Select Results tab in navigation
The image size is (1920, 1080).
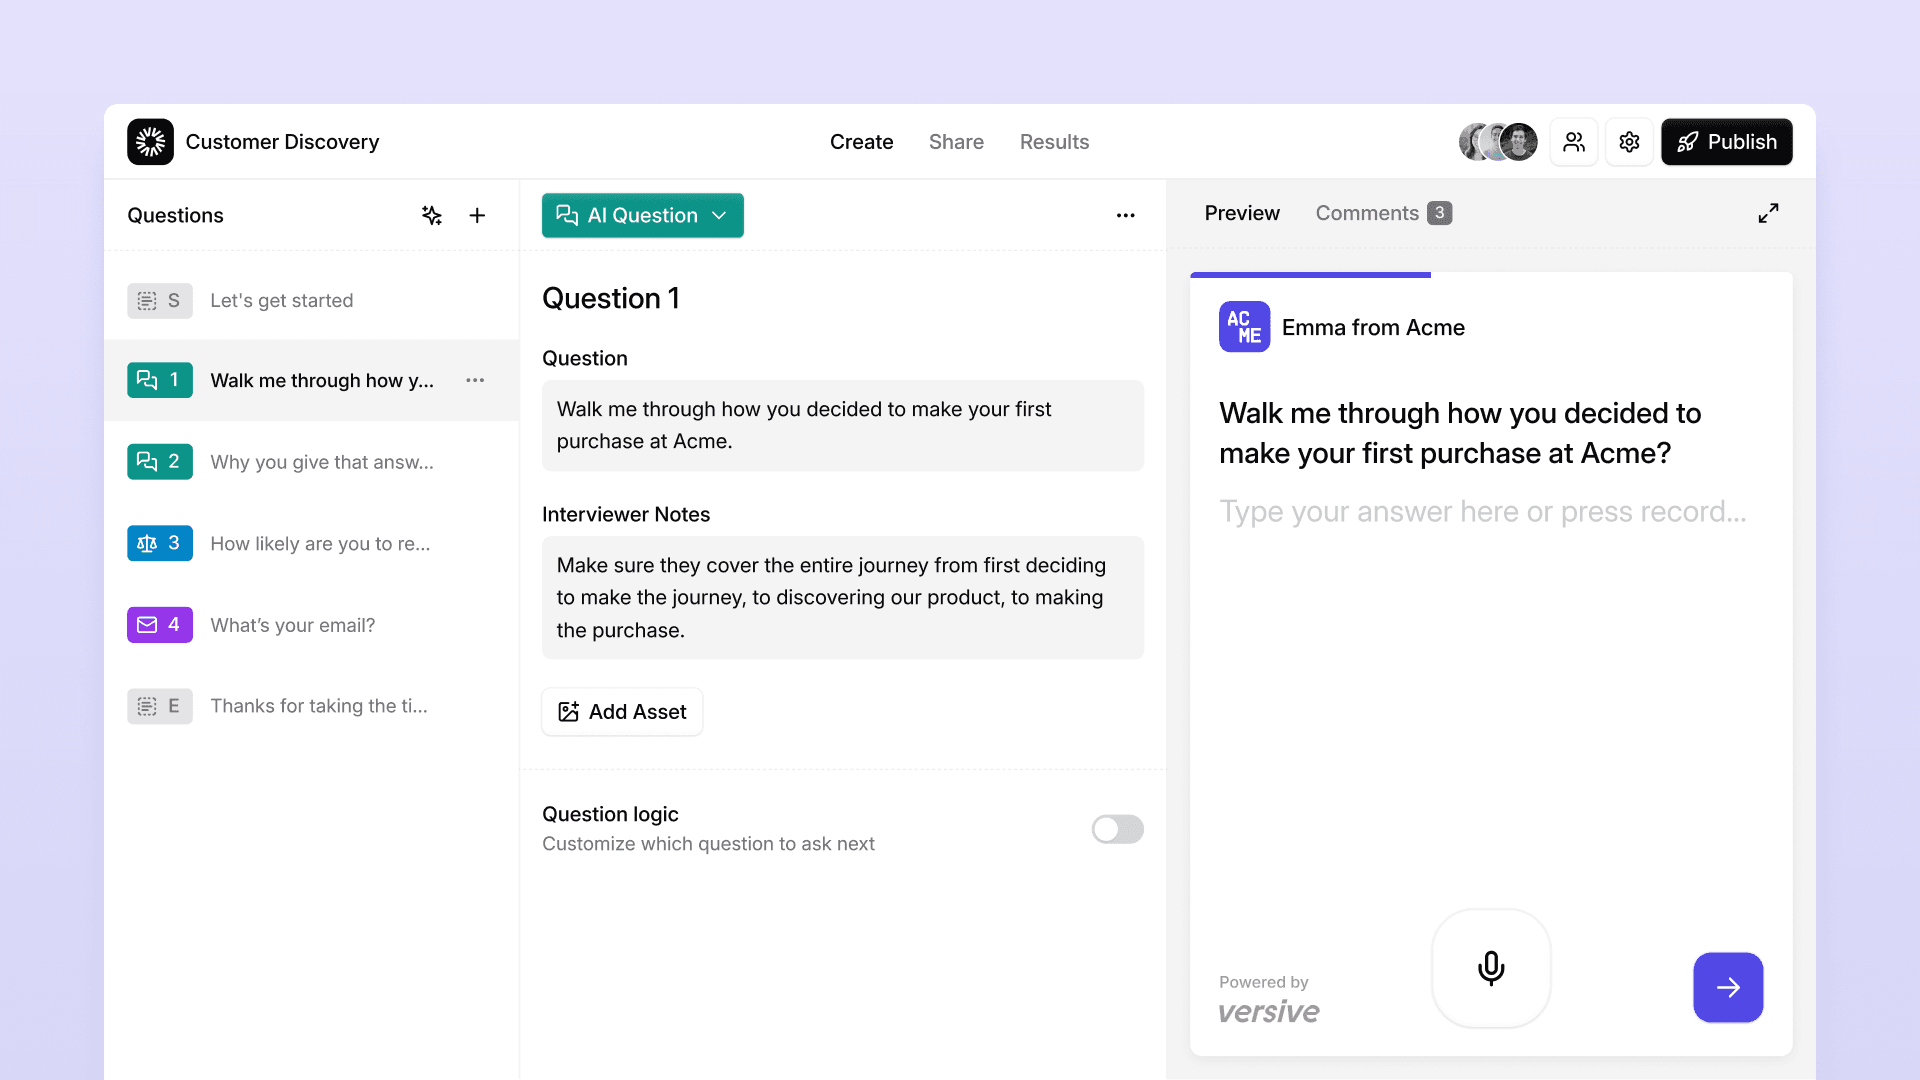tap(1055, 141)
